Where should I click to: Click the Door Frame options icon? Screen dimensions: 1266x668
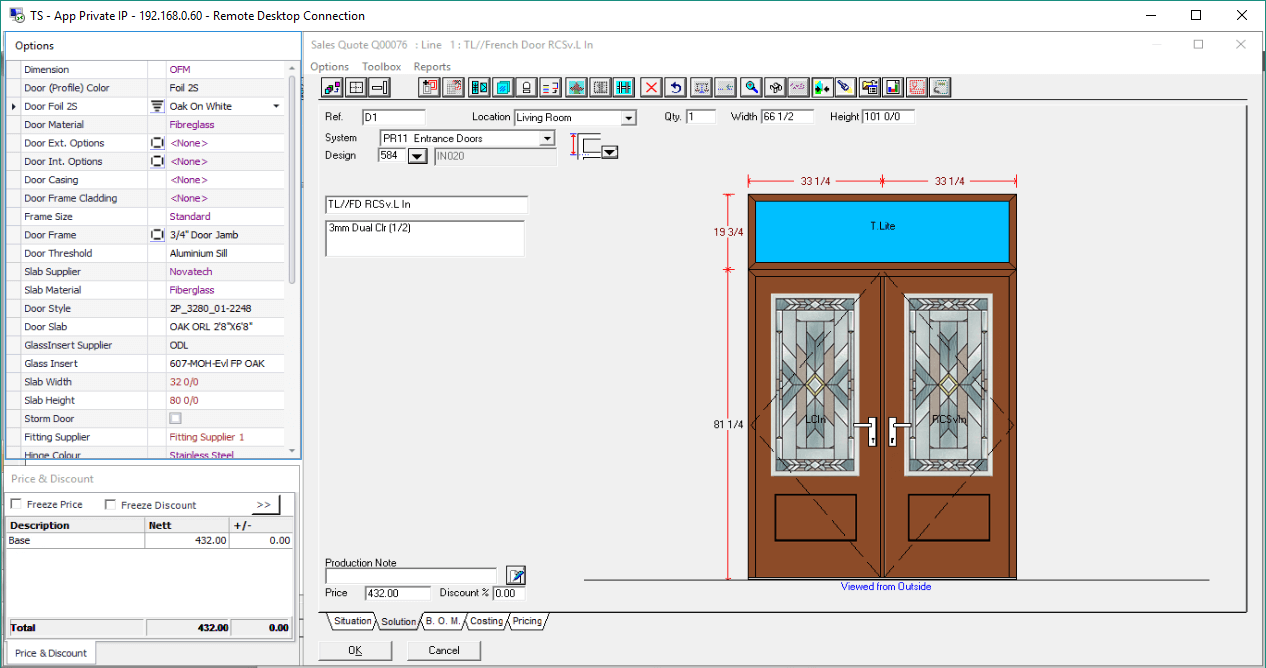(x=157, y=235)
